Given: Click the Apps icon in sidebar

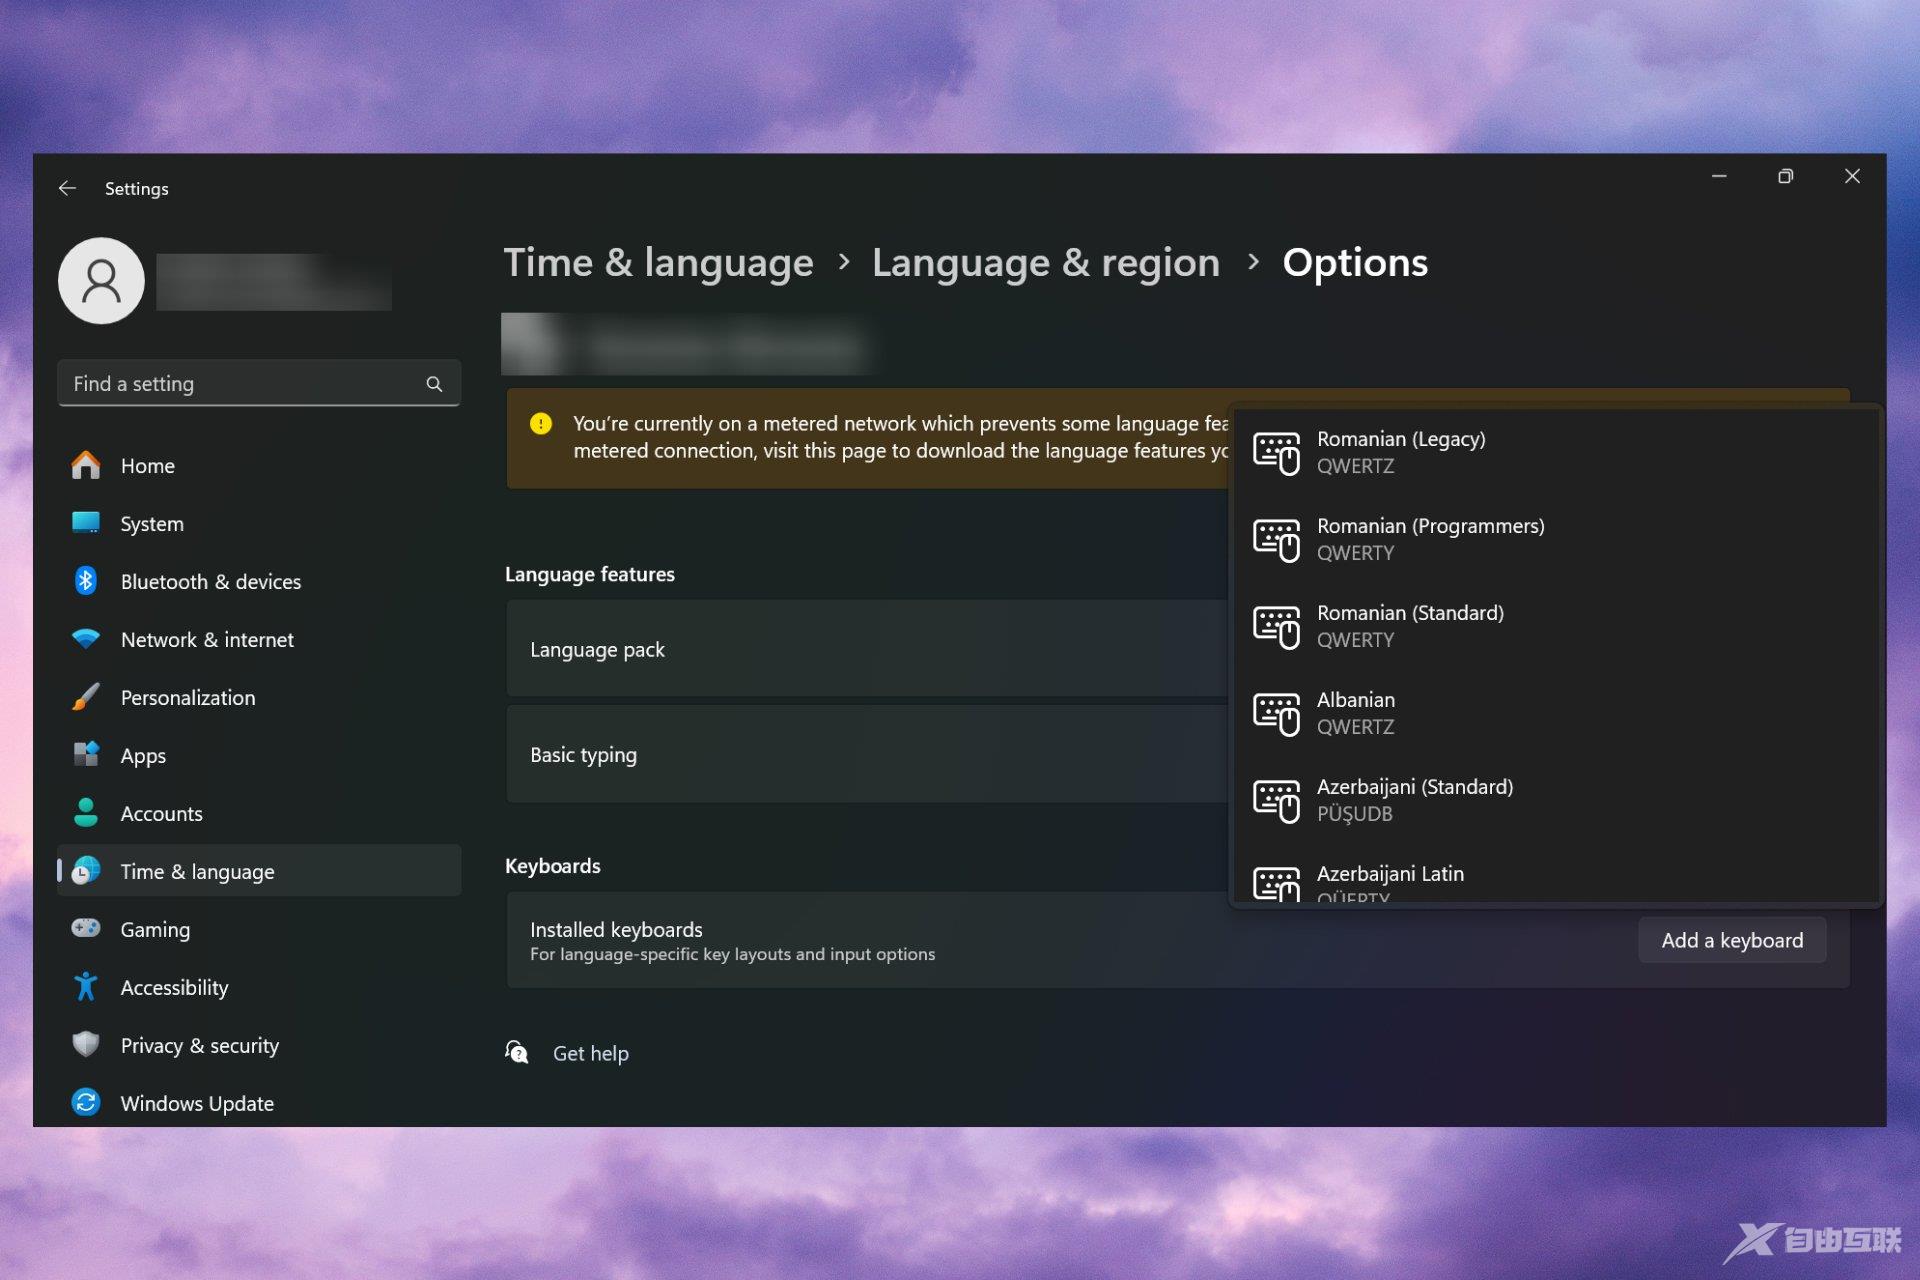Looking at the screenshot, I should (86, 755).
